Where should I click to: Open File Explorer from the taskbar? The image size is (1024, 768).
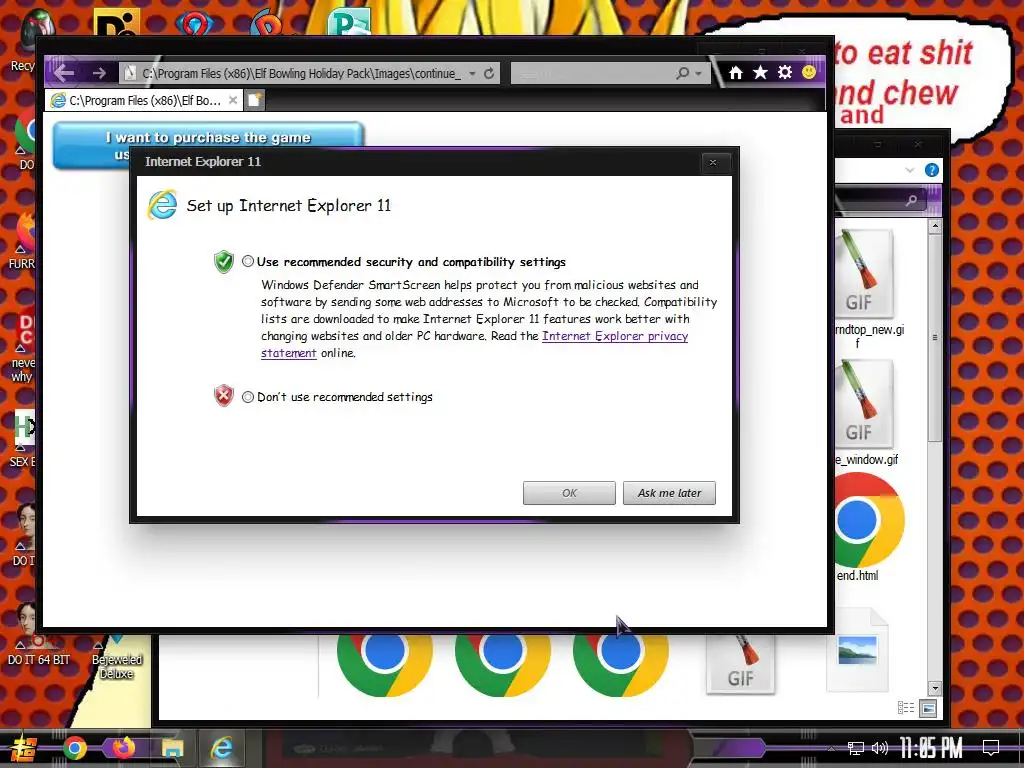pyautogui.click(x=172, y=748)
